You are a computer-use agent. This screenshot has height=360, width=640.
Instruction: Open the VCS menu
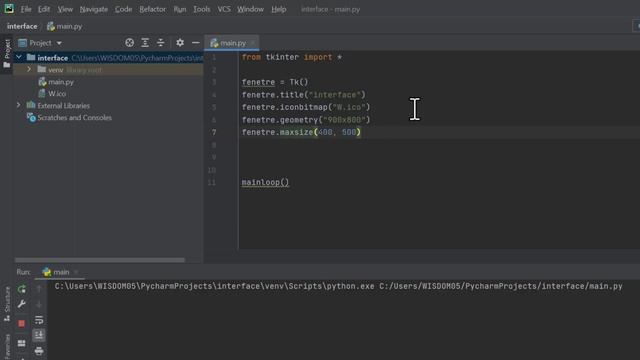coord(224,9)
